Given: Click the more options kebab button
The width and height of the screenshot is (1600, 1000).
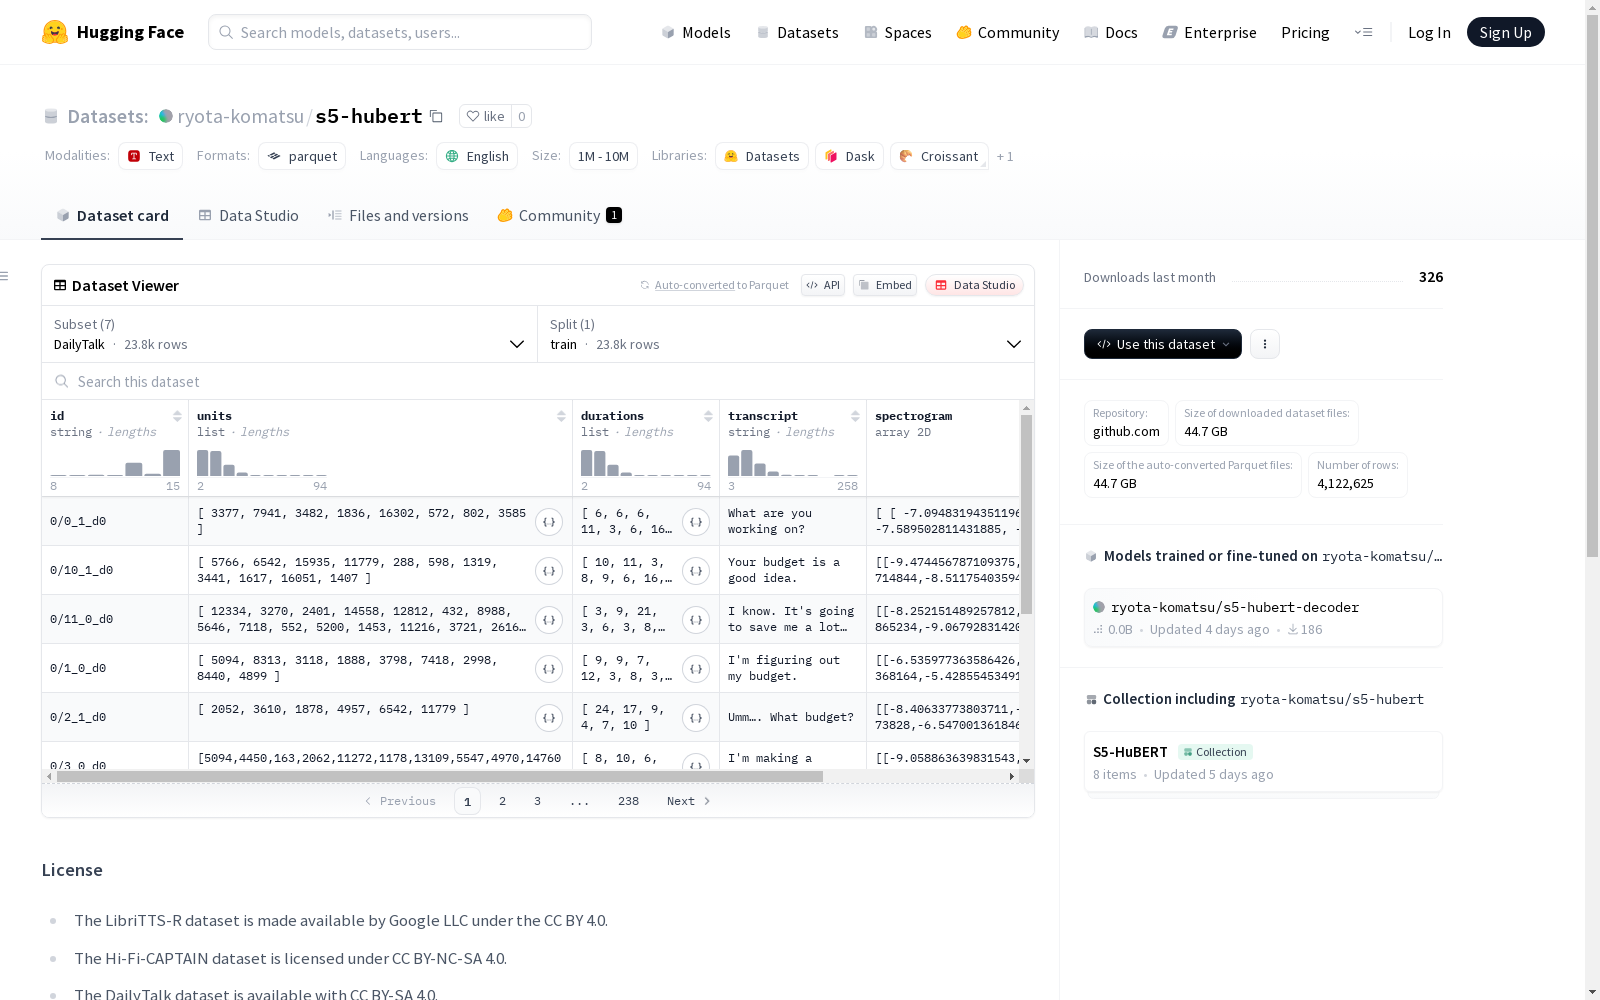Looking at the screenshot, I should [1265, 344].
